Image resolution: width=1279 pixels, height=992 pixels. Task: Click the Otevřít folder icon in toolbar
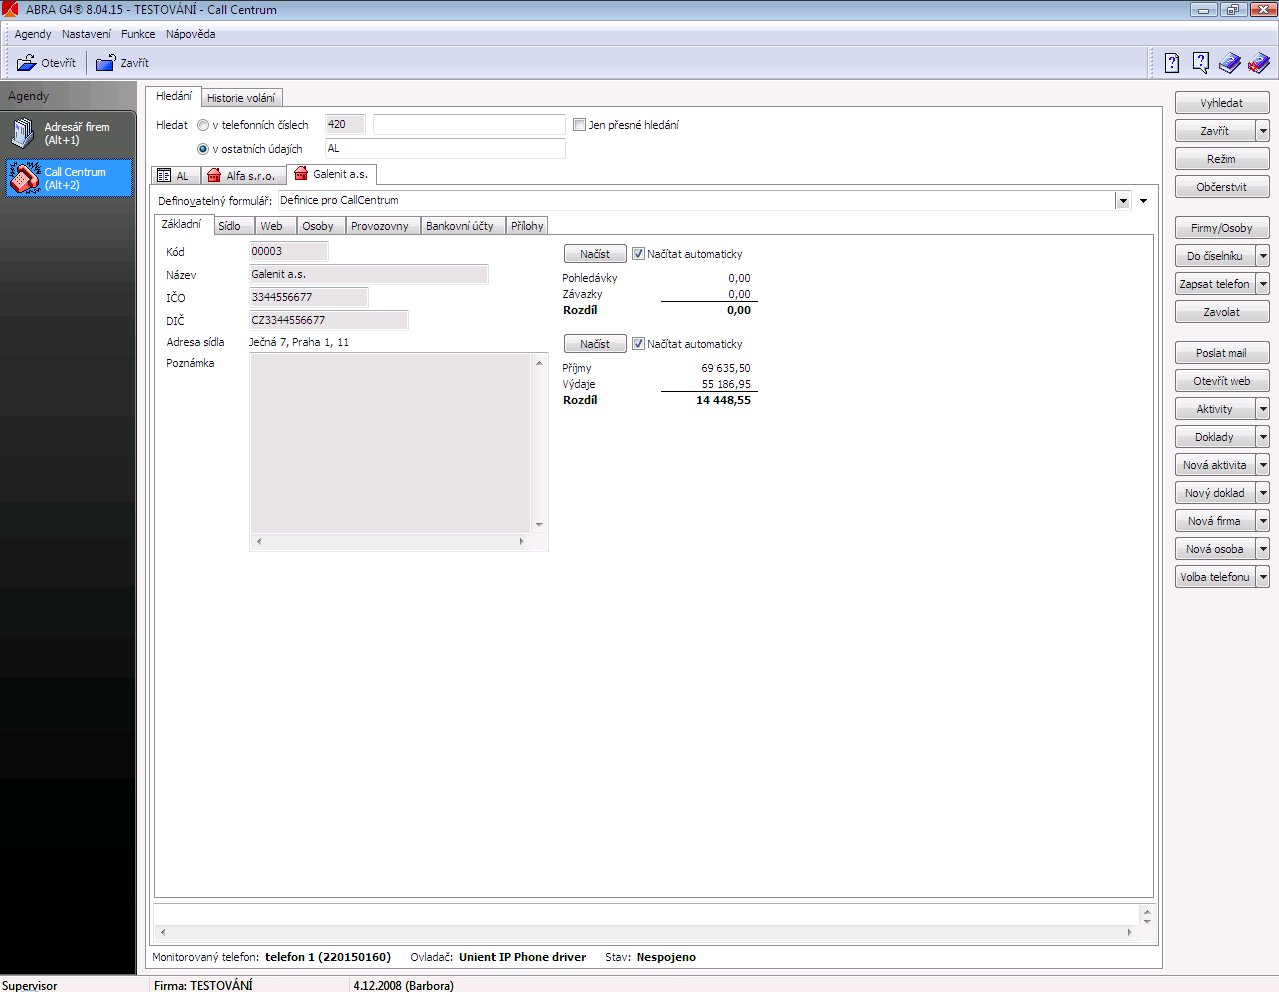27,63
